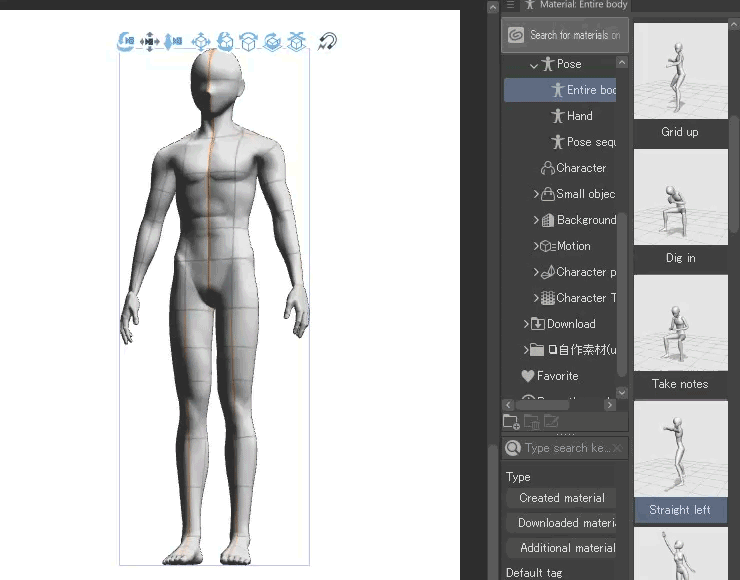The width and height of the screenshot is (740, 580).
Task: Click the arc-arrow rotate model icon above cube
Action: click(x=249, y=42)
